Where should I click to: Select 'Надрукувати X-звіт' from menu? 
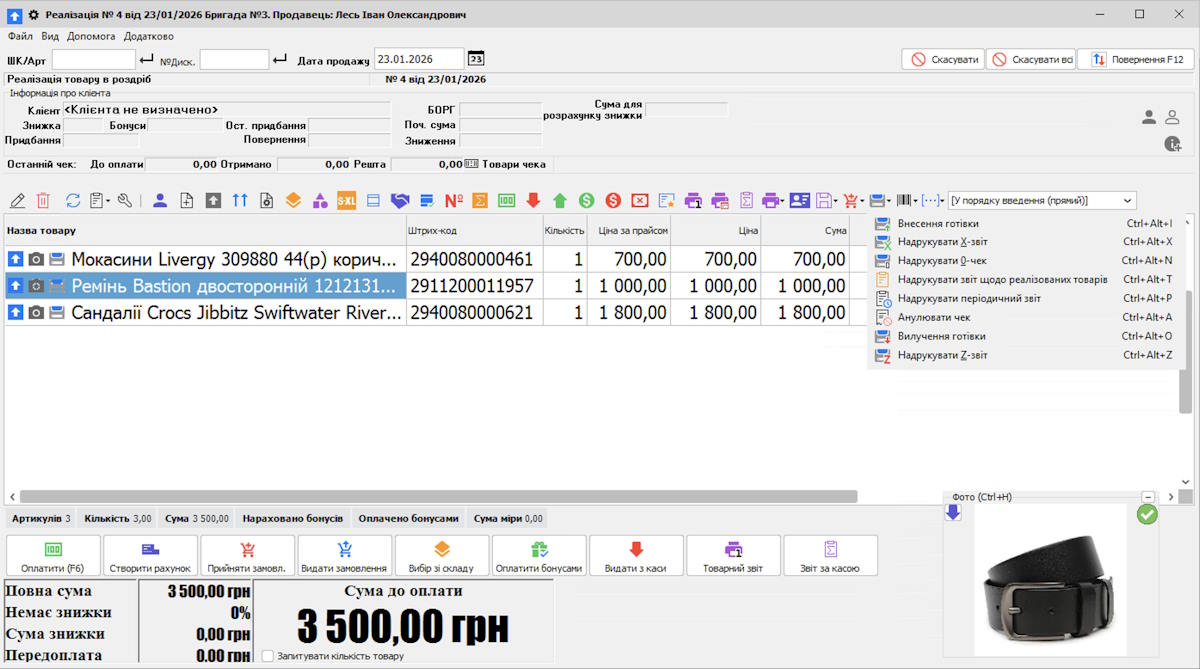coord(943,242)
